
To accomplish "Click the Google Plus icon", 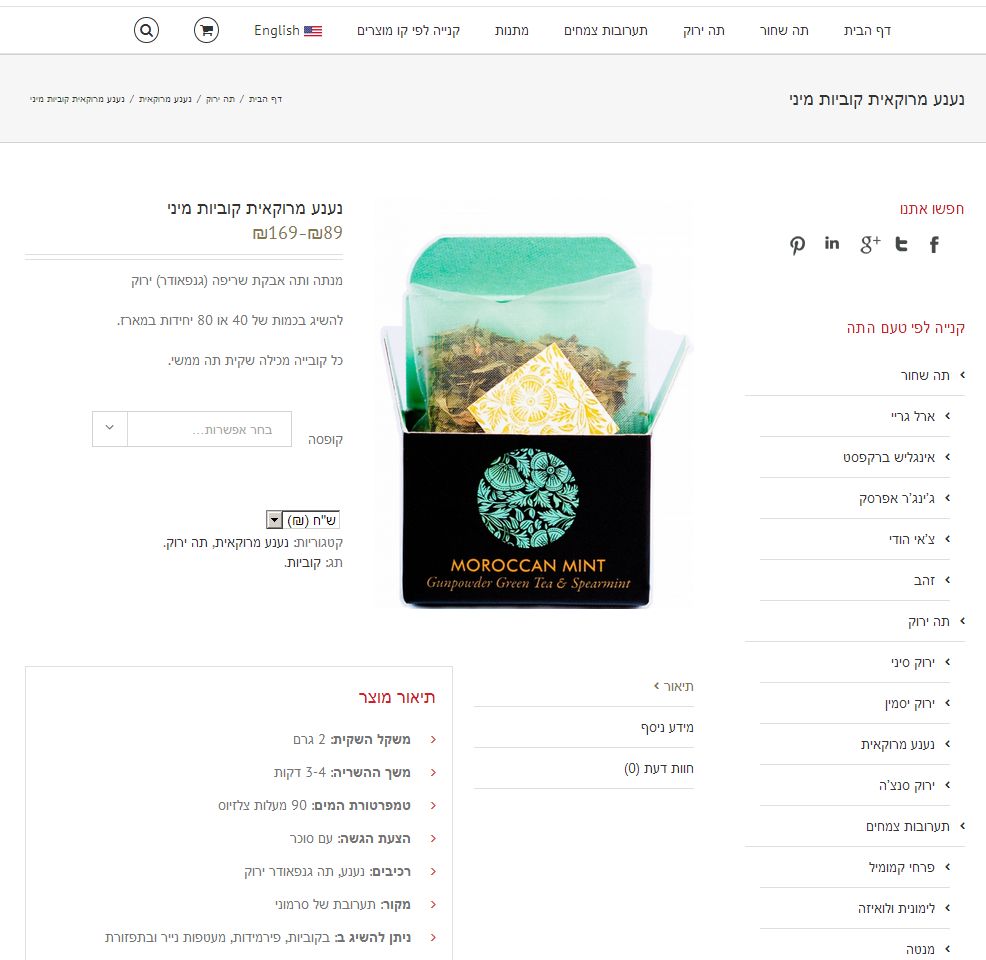I will (870, 245).
